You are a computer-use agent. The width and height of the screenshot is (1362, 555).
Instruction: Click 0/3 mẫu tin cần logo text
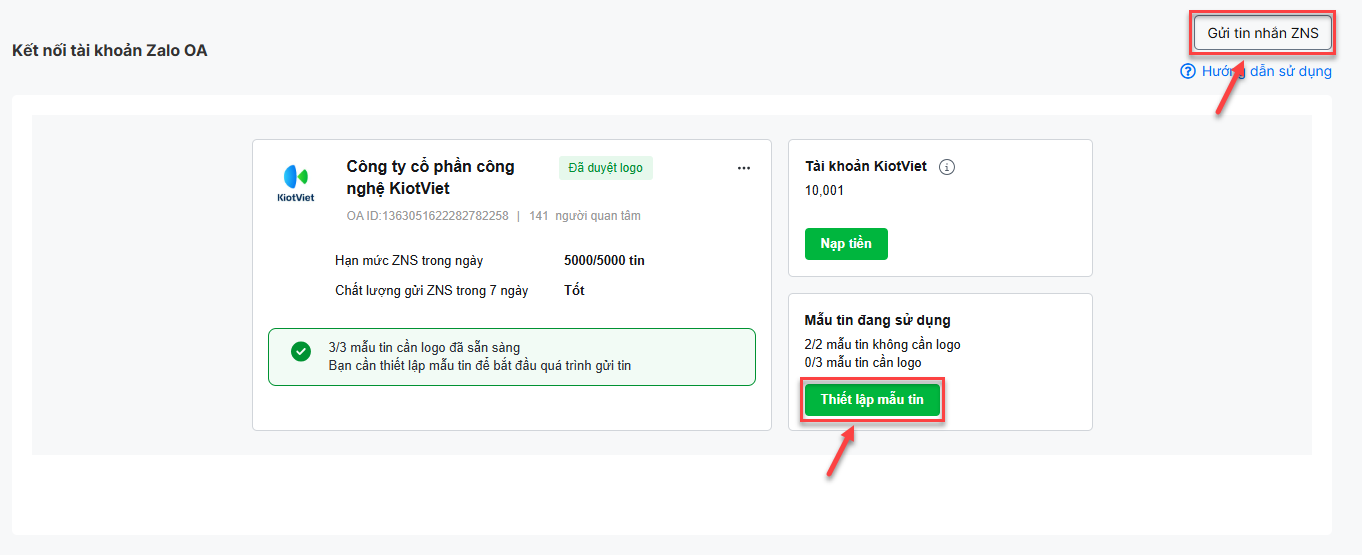click(863, 363)
